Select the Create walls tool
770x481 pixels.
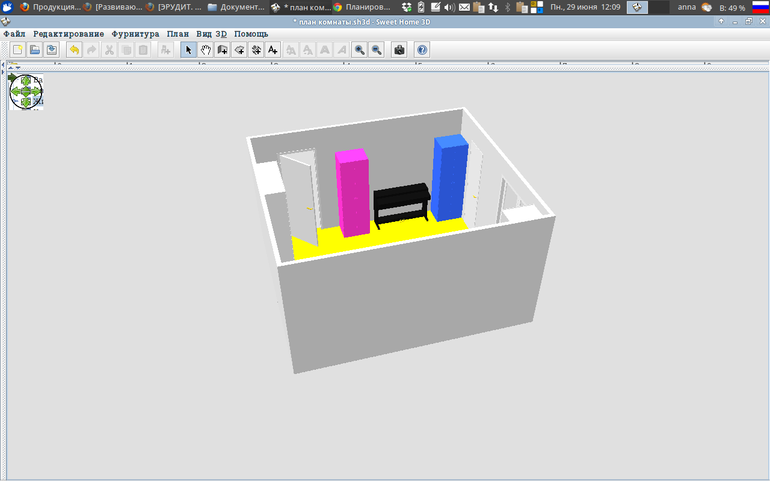coord(222,49)
